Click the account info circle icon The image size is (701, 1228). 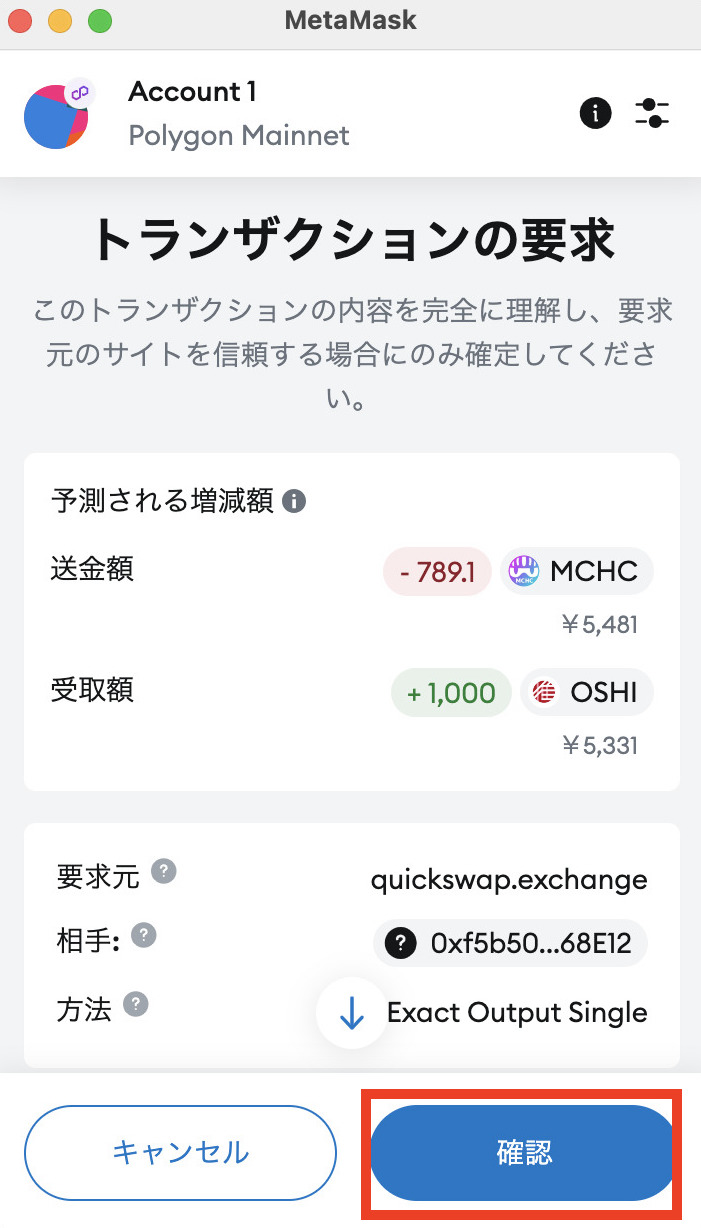coord(595,113)
